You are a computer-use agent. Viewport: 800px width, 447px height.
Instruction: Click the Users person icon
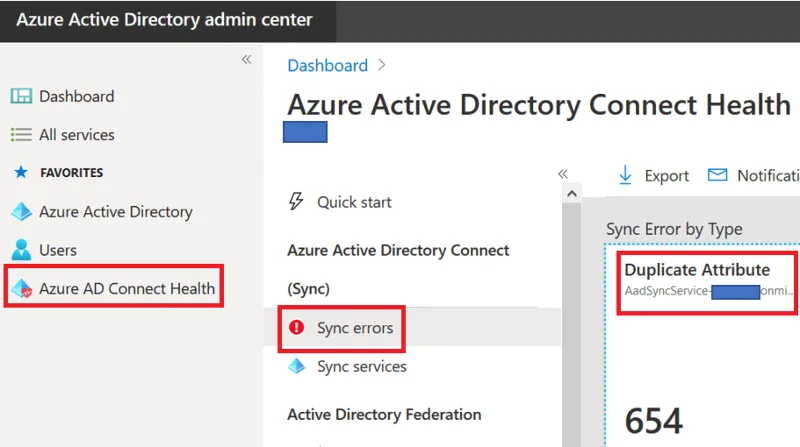click(21, 250)
